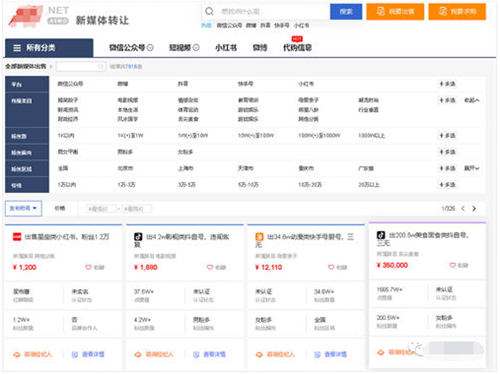
Task: Filter region by 广东省
Action: click(366, 168)
